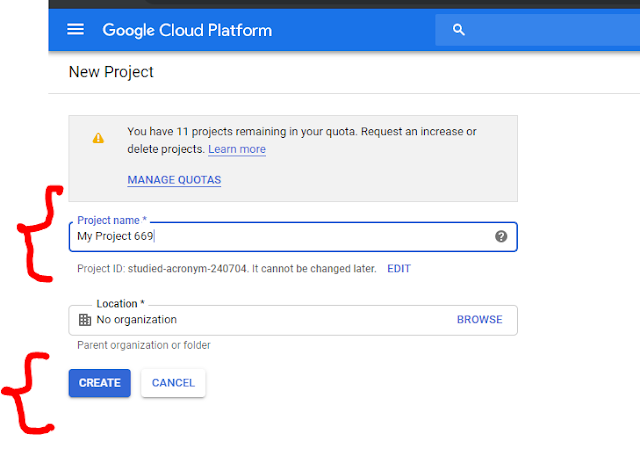Edit the project ID via EDIT
The height and width of the screenshot is (456, 640).
click(399, 269)
